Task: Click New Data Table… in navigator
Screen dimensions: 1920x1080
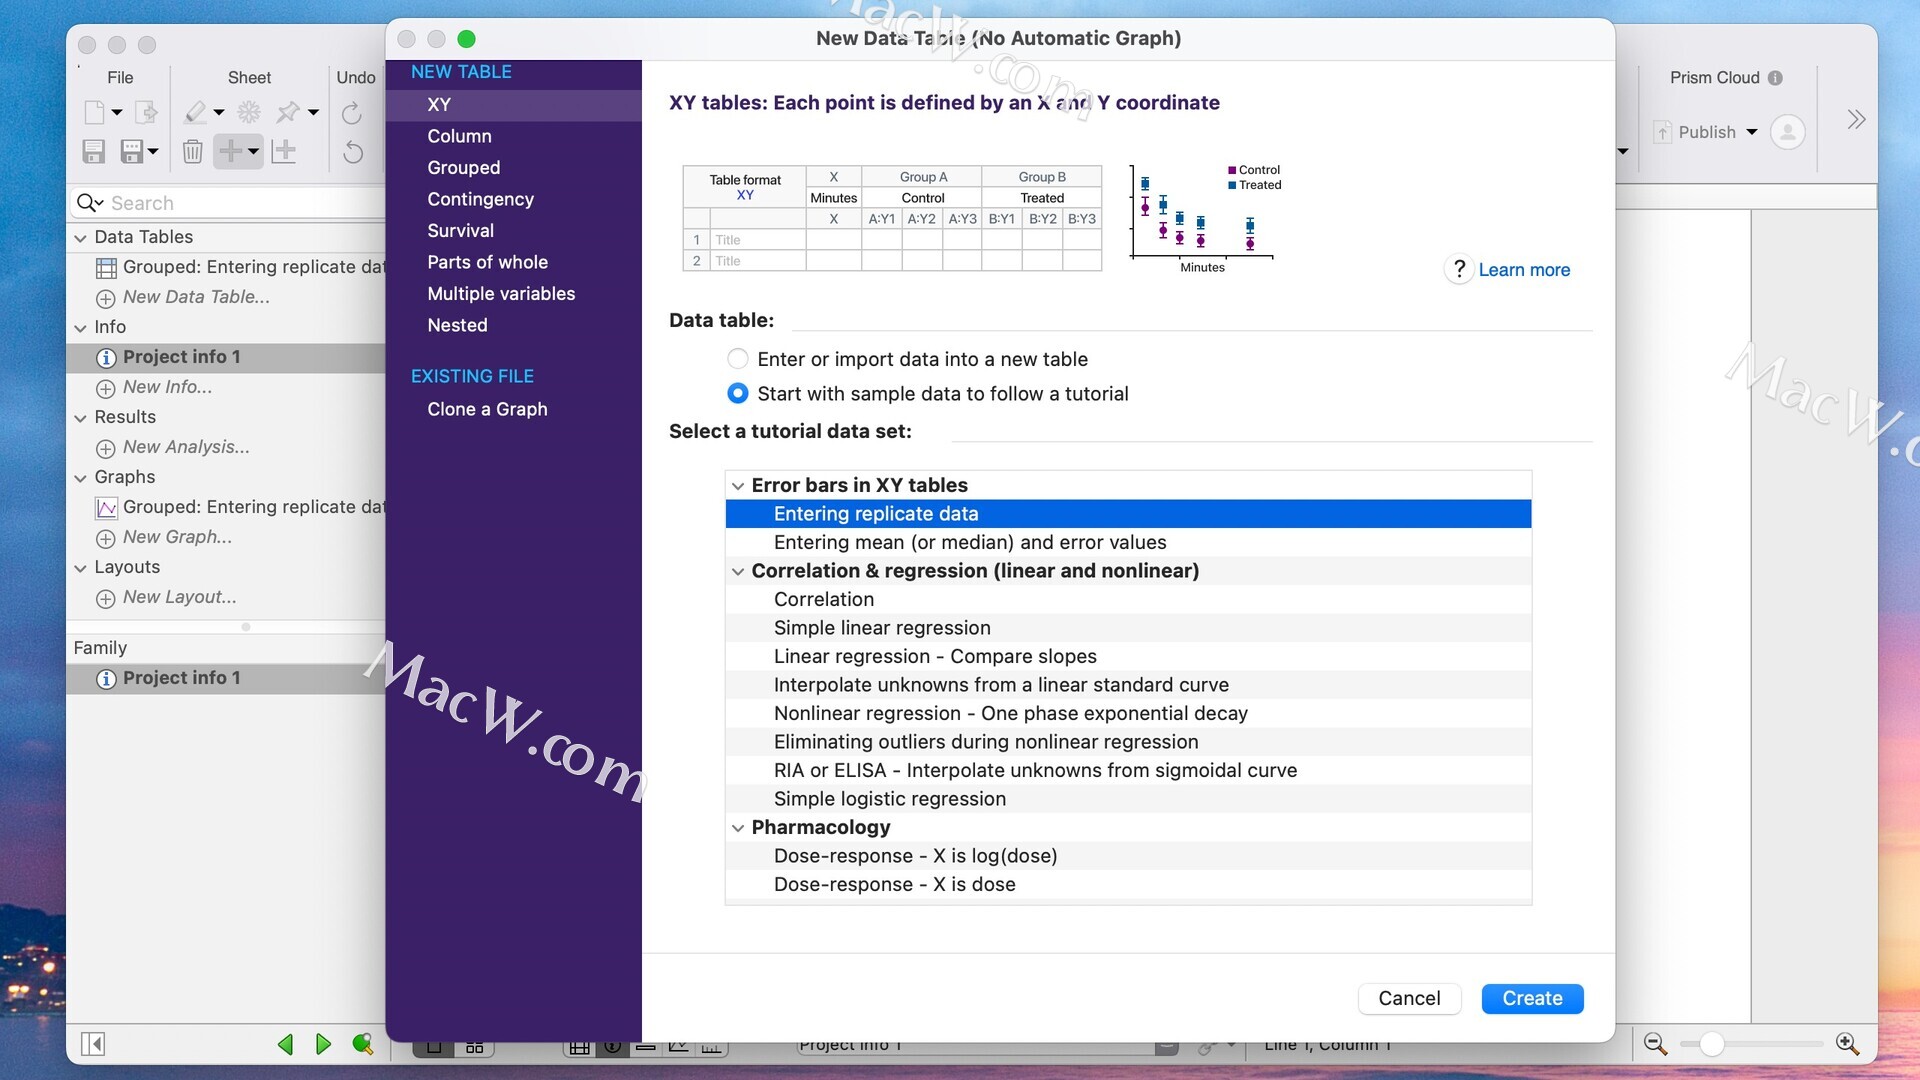Action: click(196, 297)
